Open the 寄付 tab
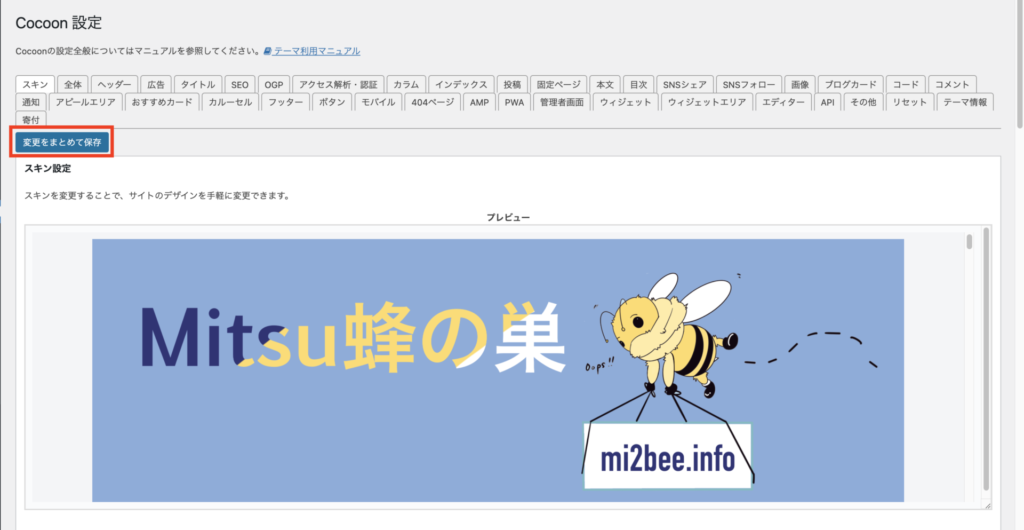The height and width of the screenshot is (530, 1024). click(31, 119)
